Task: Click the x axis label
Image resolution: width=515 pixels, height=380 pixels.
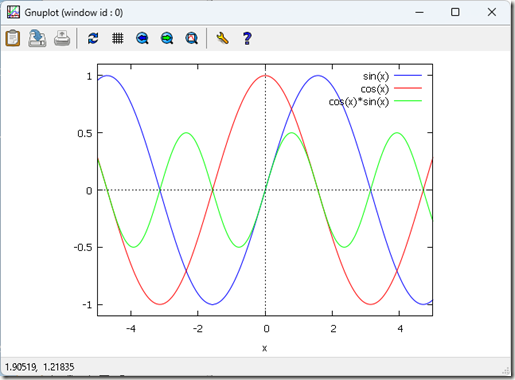Action: [265, 348]
